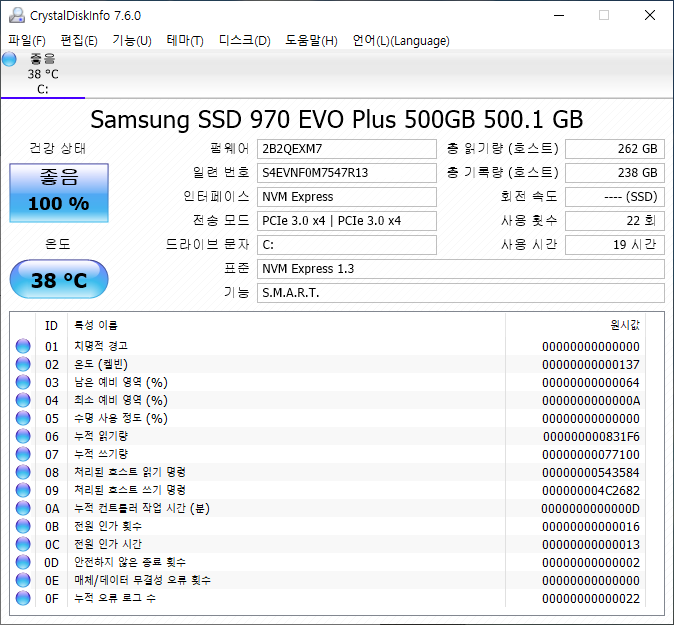Click raw value 000000004C2682
Screen dimensions: 674x625
(x=591, y=490)
